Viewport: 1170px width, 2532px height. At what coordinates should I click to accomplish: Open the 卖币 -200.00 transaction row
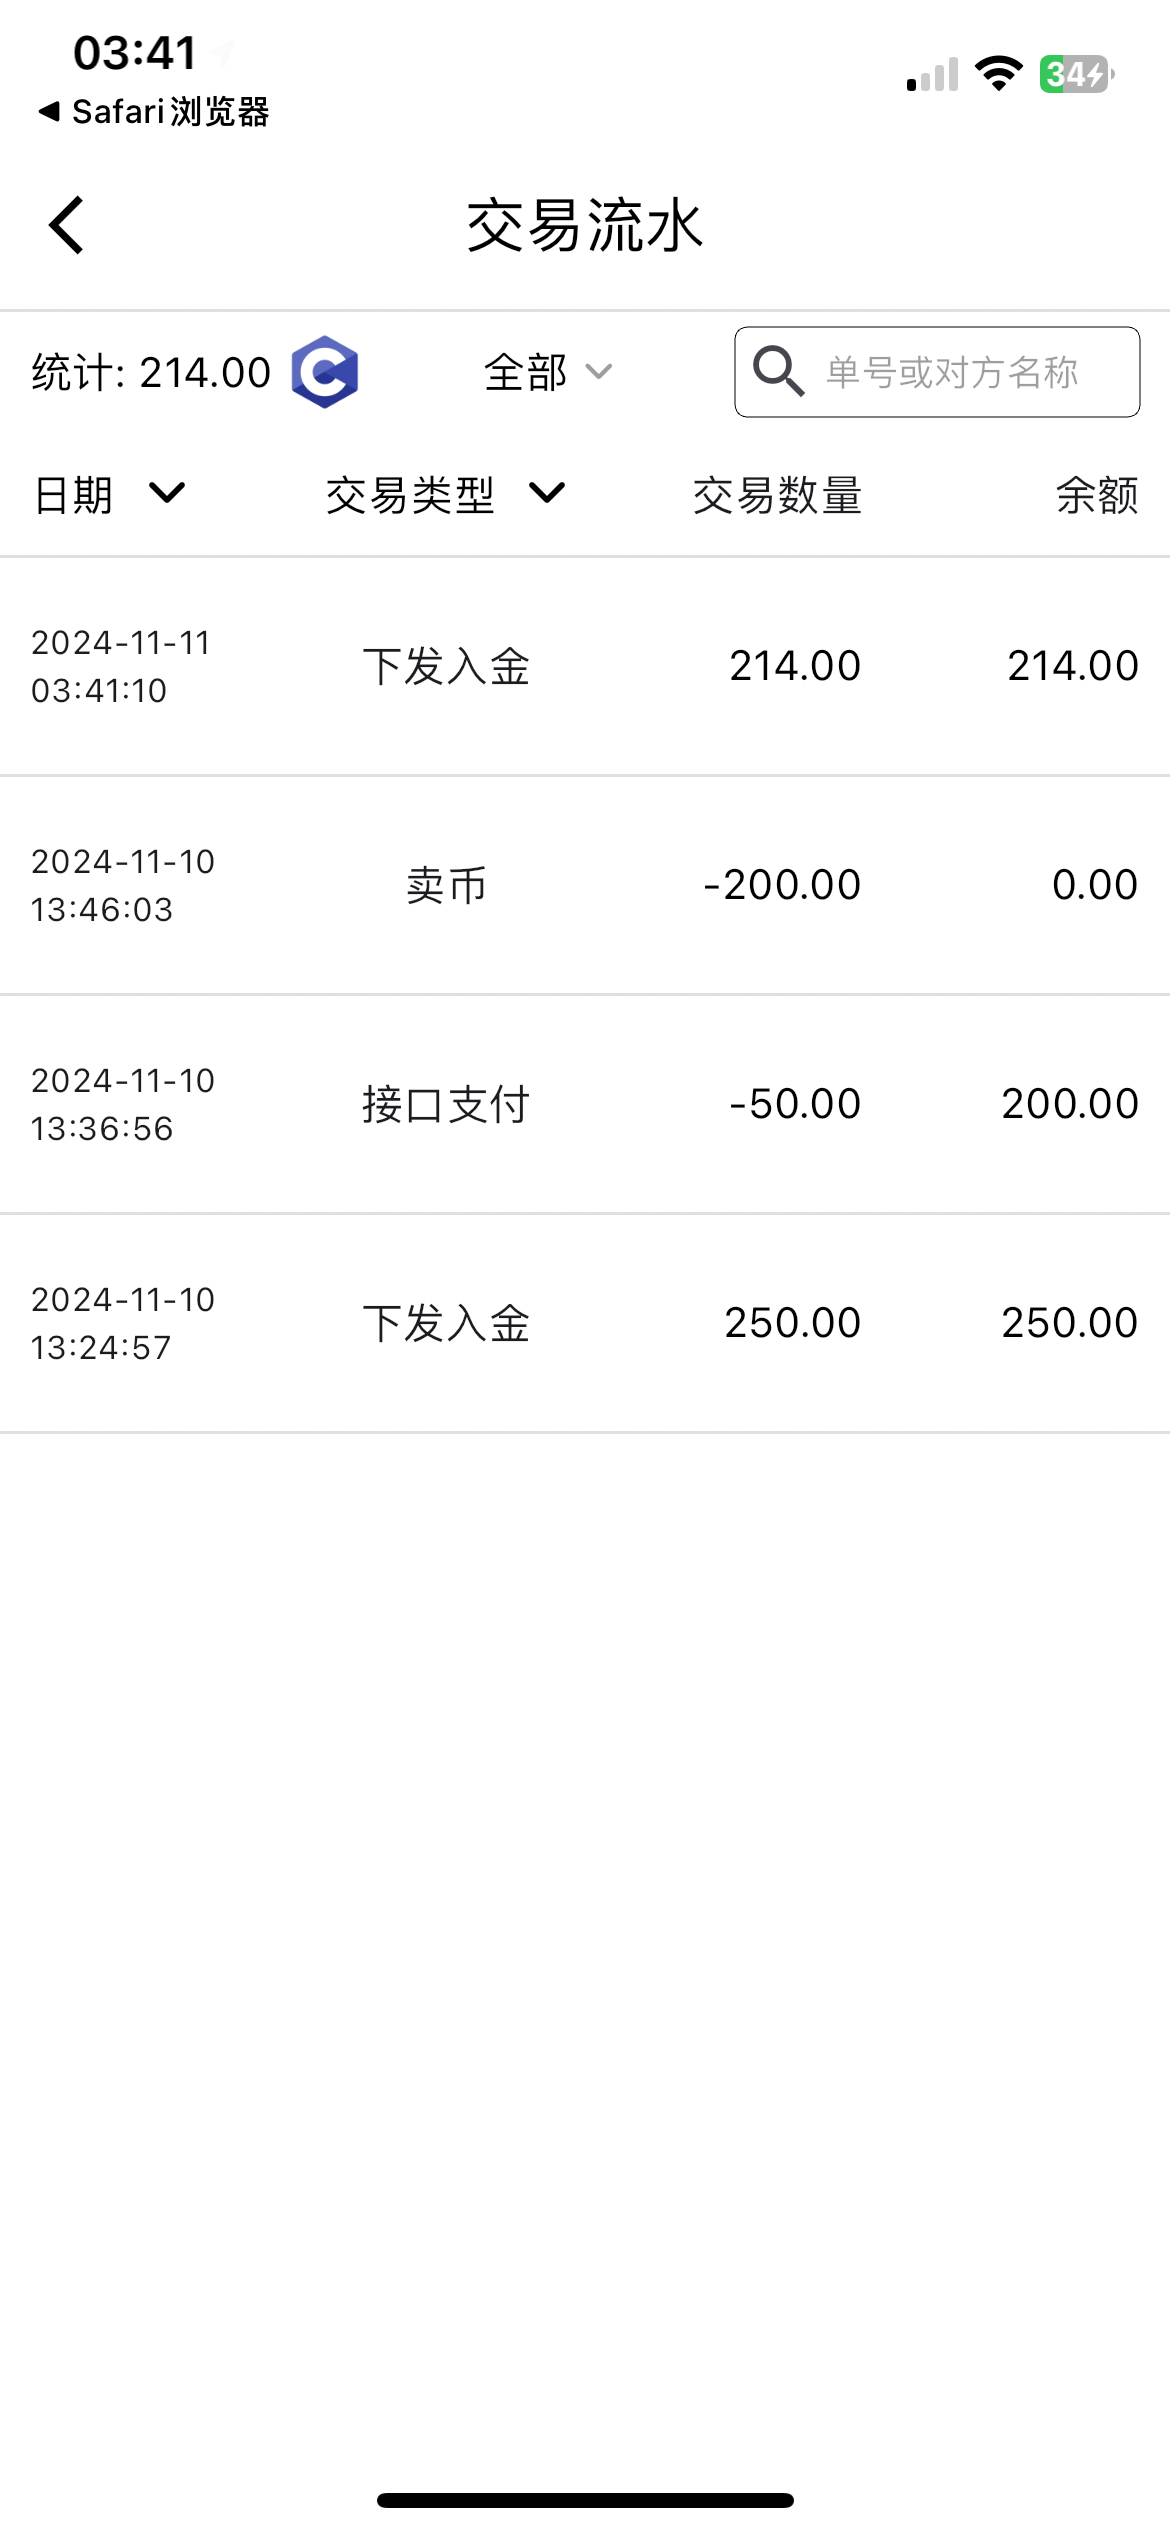point(585,885)
